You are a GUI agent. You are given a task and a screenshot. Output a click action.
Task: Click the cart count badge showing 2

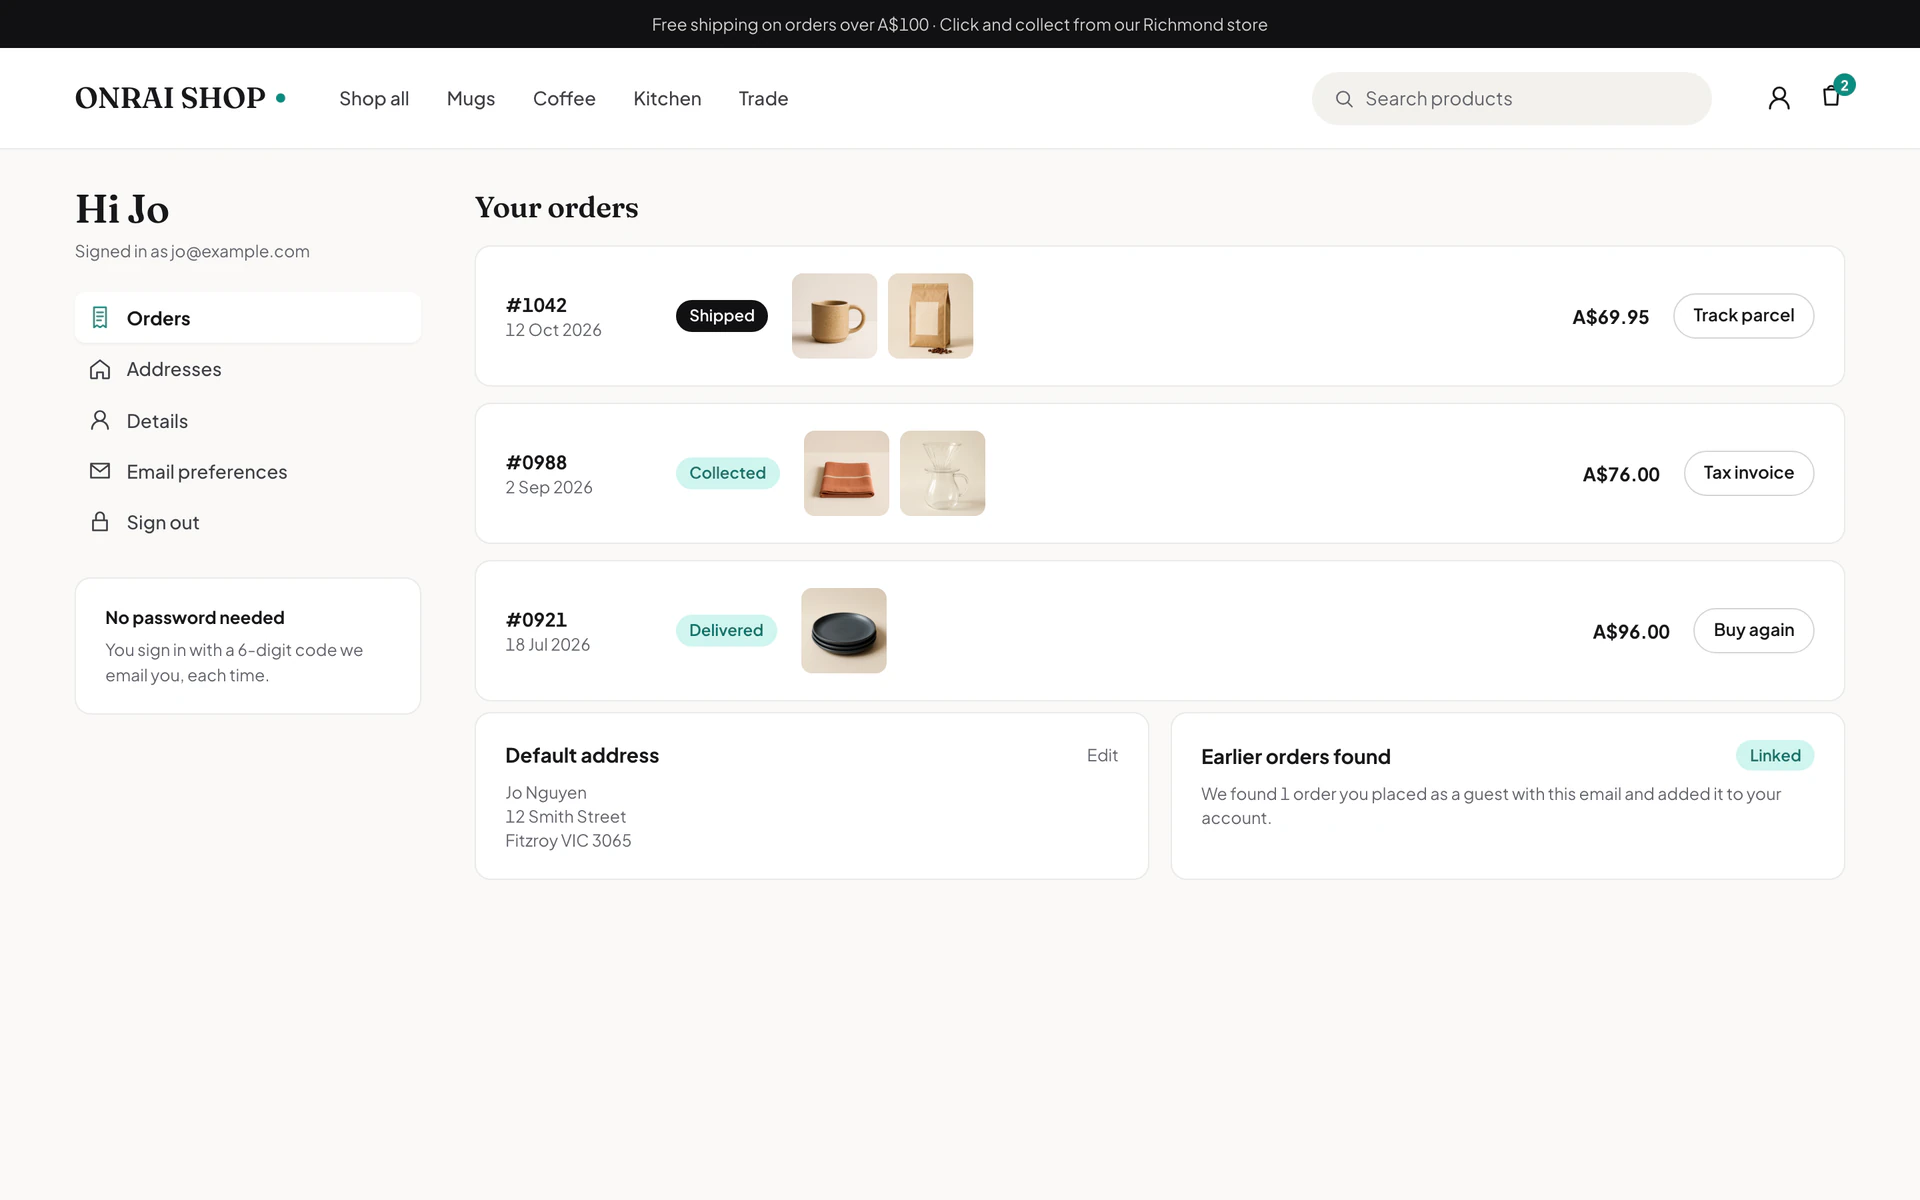pyautogui.click(x=1844, y=85)
